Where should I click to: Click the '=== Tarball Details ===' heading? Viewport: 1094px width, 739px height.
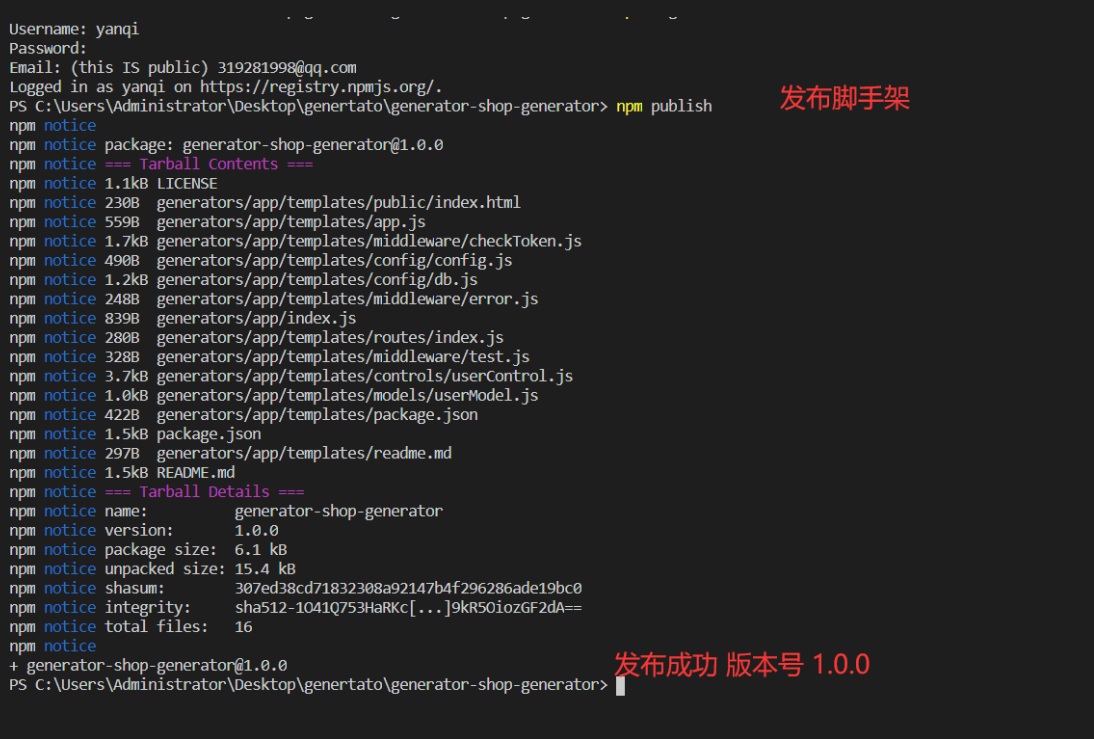204,492
